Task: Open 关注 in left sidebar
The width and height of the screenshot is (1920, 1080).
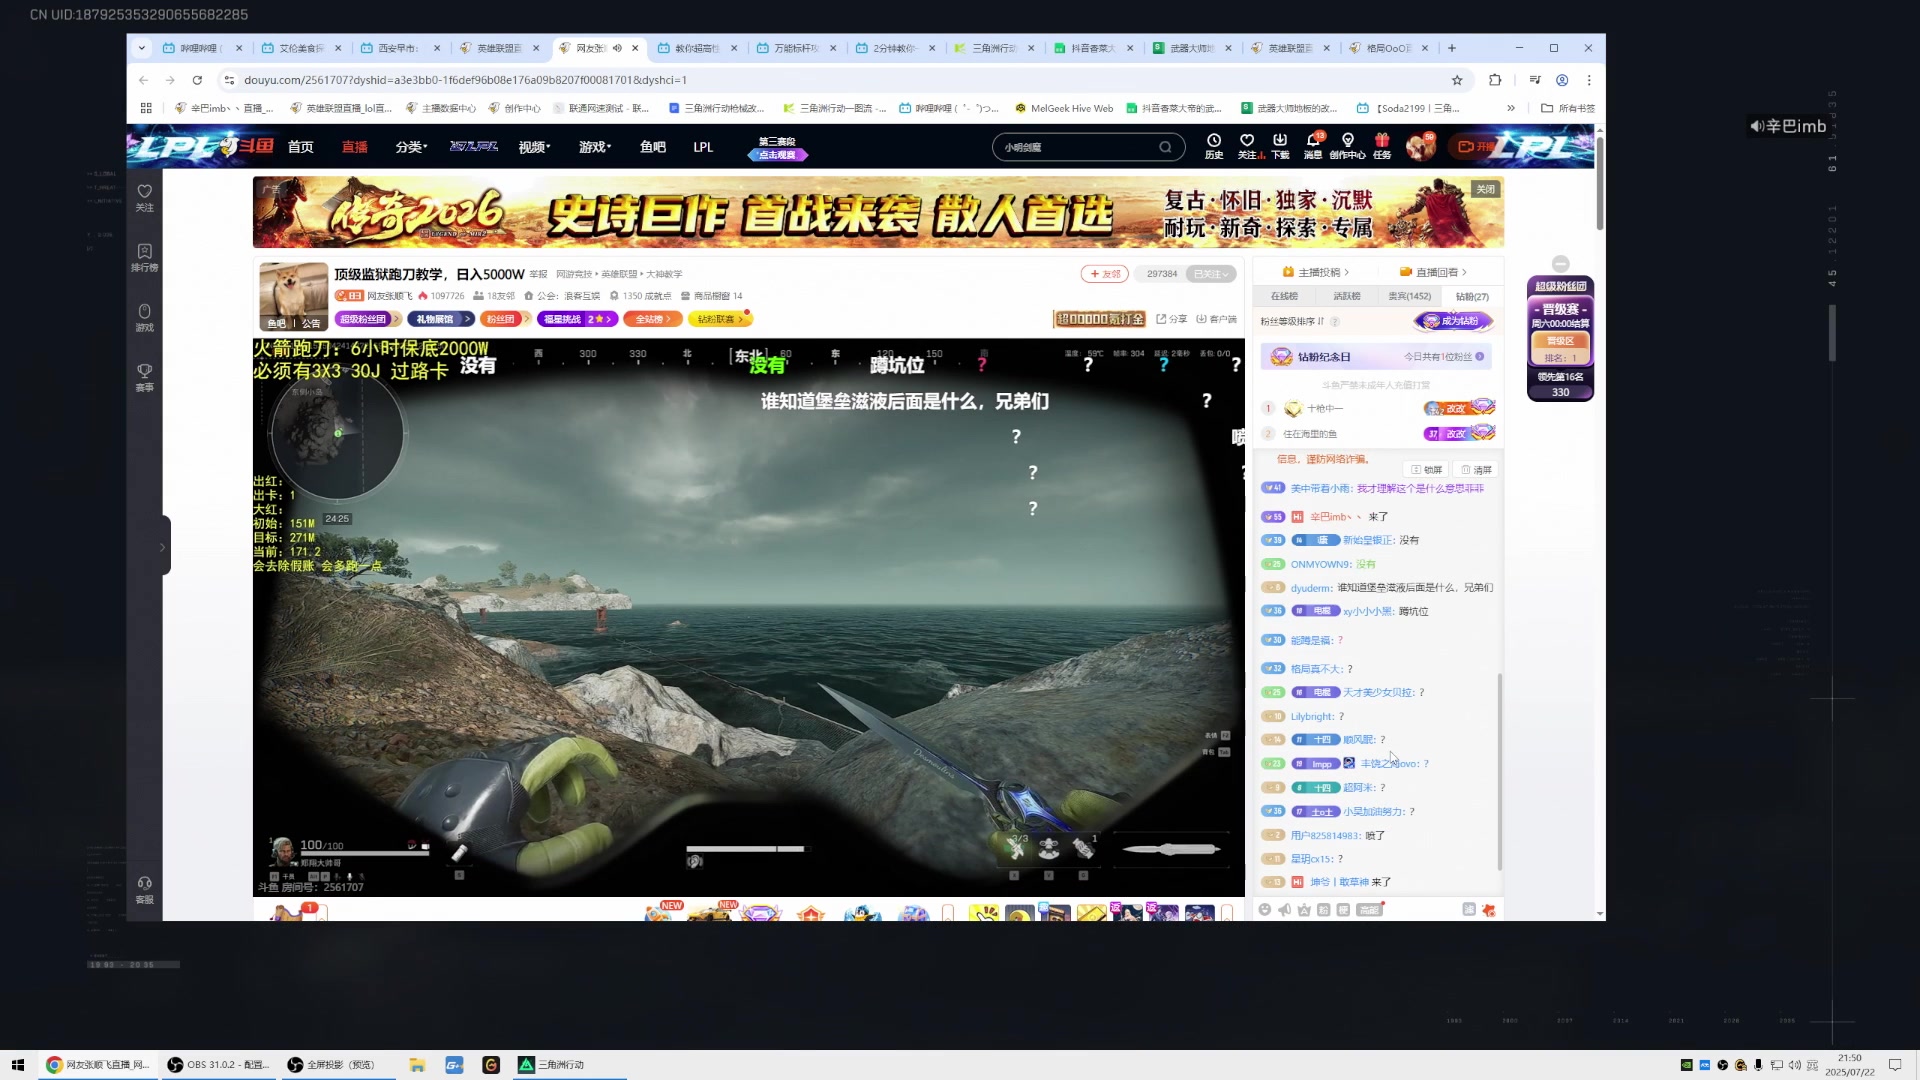Action: [x=145, y=197]
